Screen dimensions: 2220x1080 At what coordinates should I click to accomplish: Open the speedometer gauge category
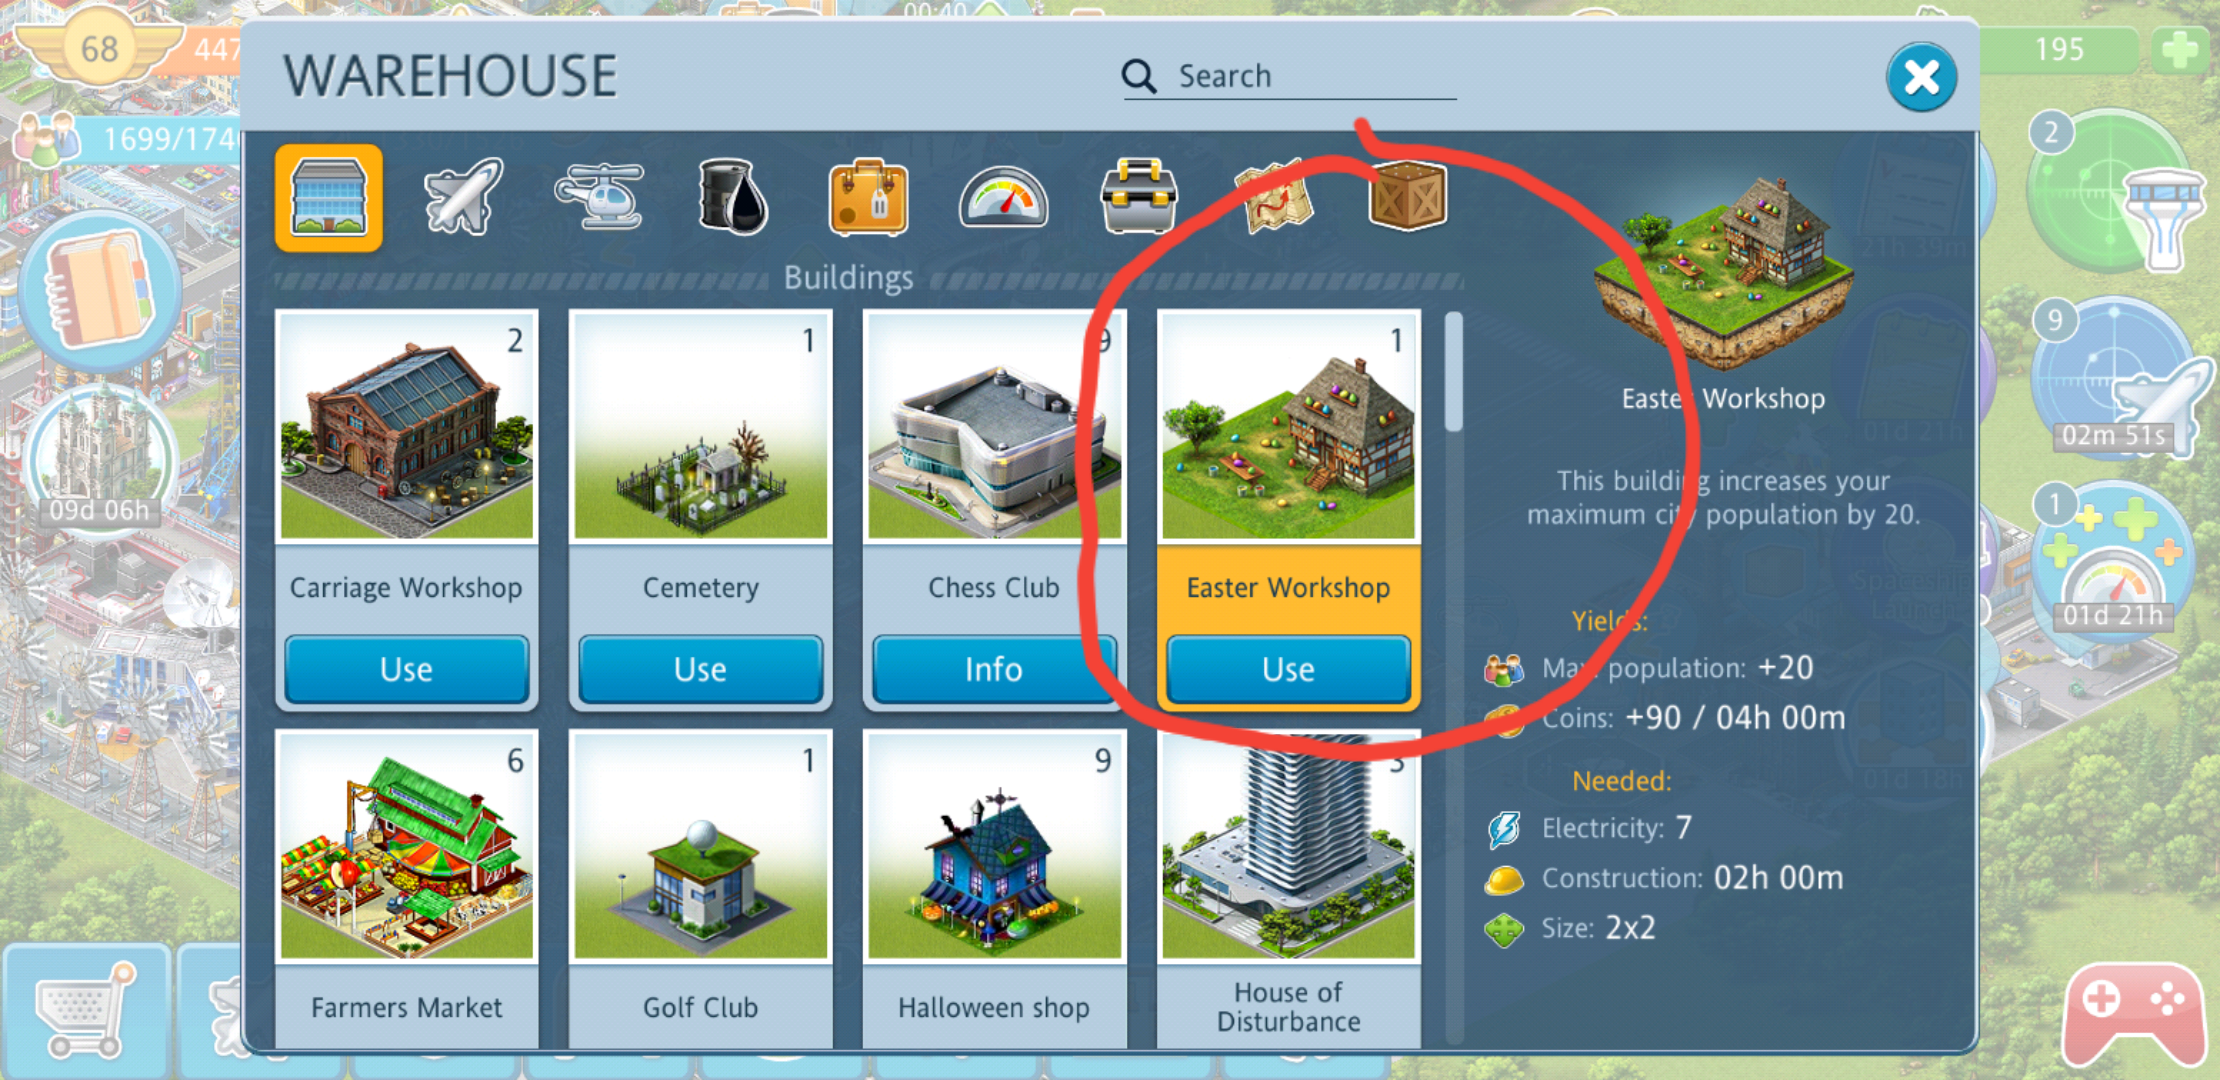pyautogui.click(x=1003, y=197)
